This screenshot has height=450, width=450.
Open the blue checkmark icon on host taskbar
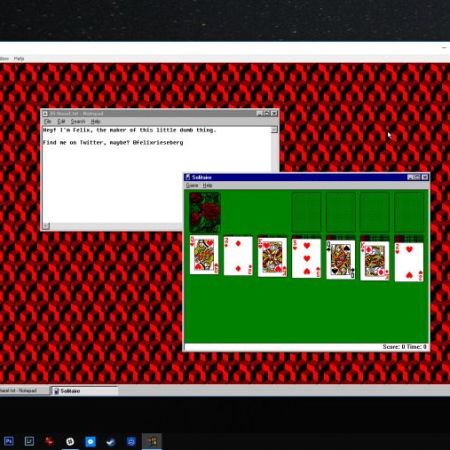pyautogui.click(x=111, y=442)
